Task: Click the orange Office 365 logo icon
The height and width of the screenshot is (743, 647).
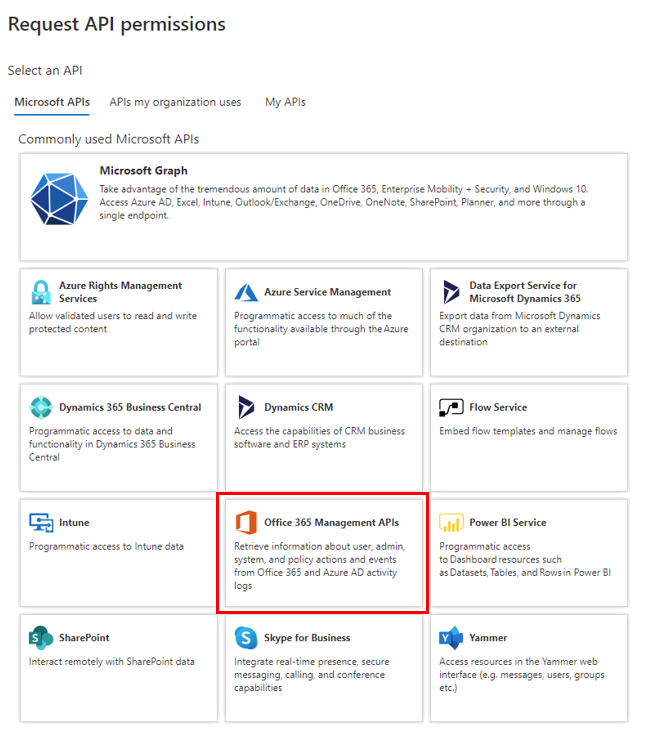Action: [x=246, y=522]
